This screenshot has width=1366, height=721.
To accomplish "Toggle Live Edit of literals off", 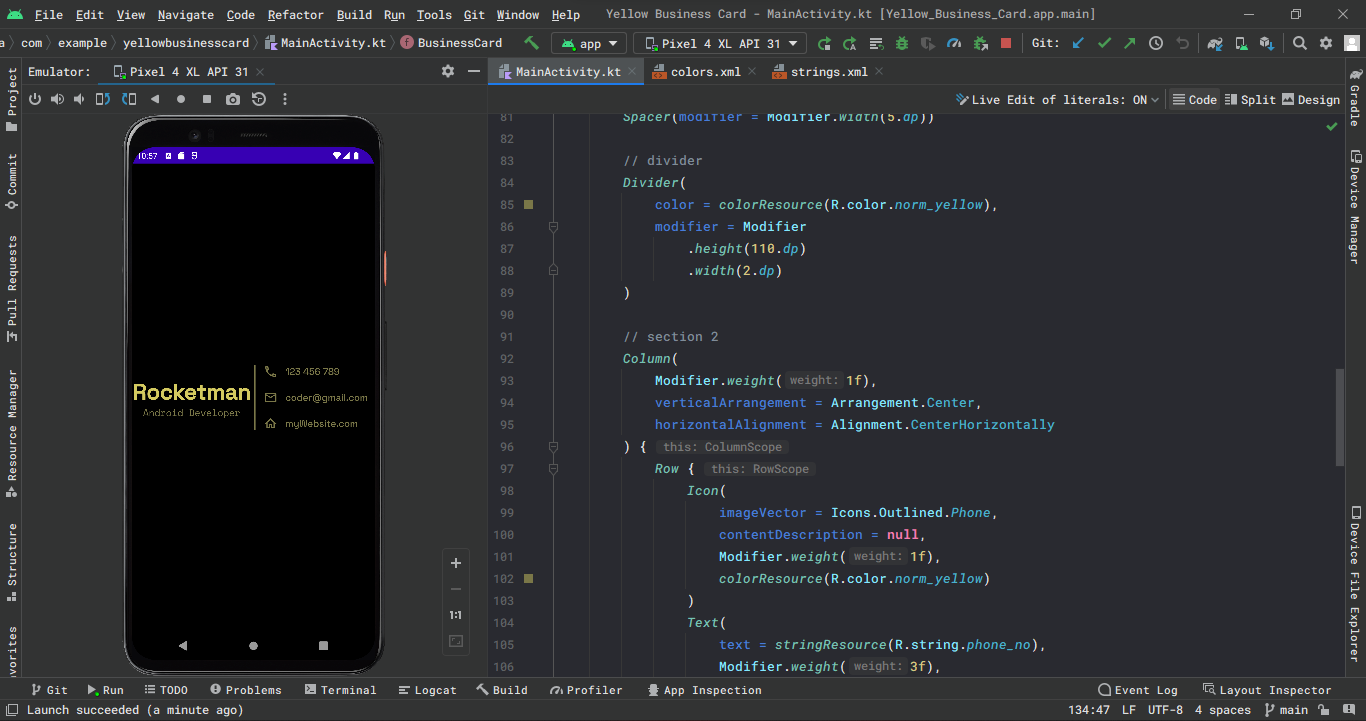I will [1056, 99].
